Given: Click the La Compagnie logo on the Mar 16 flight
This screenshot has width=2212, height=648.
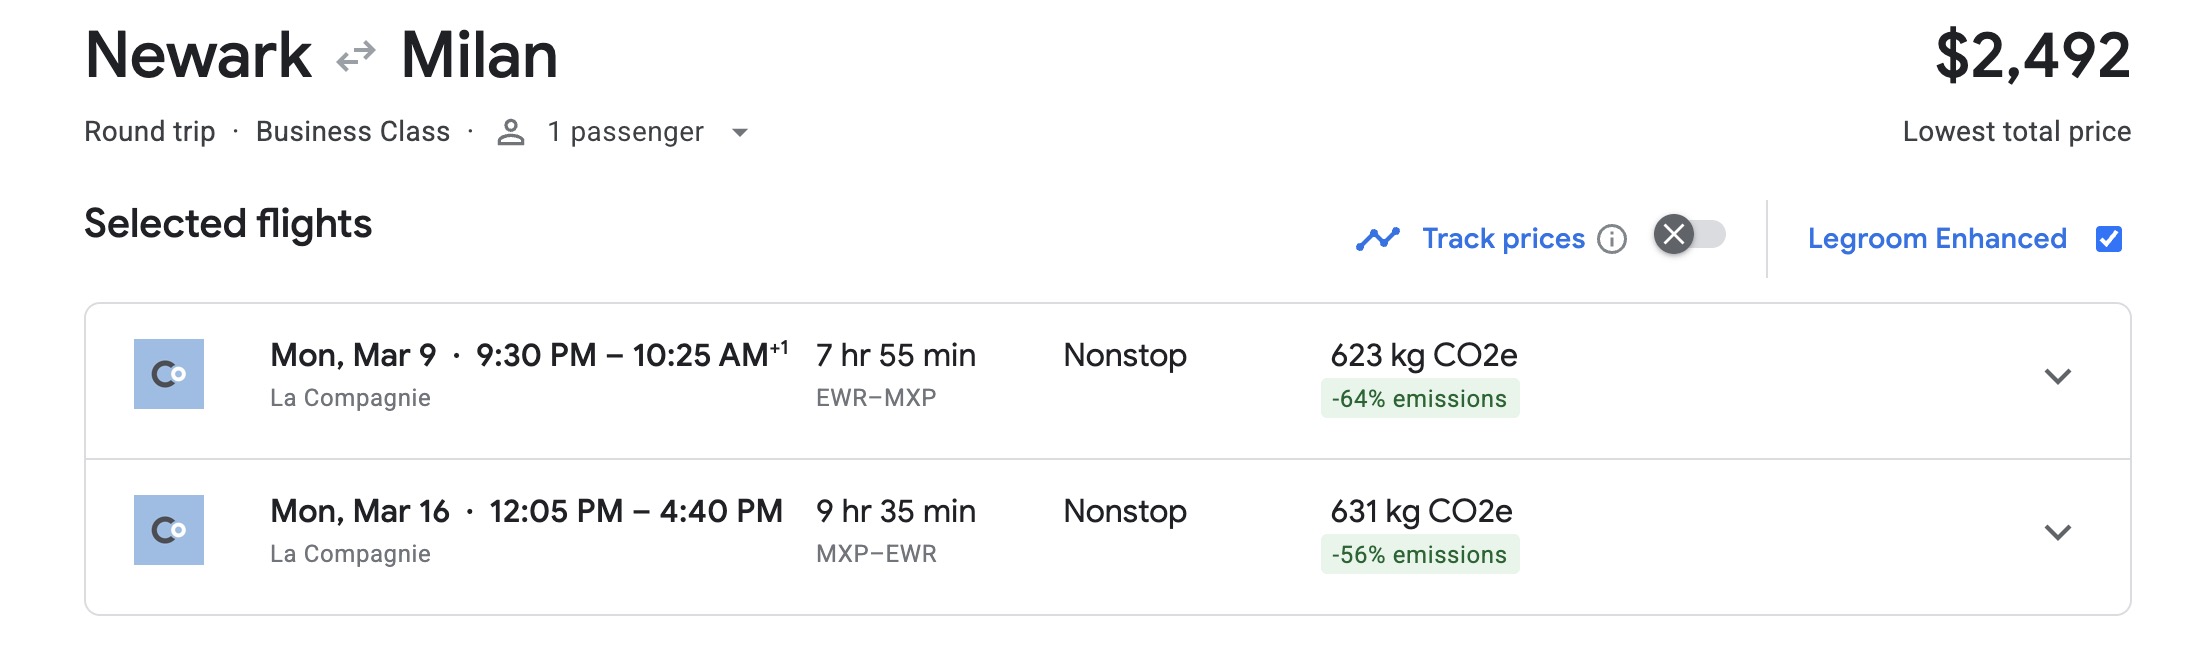Looking at the screenshot, I should [x=168, y=531].
